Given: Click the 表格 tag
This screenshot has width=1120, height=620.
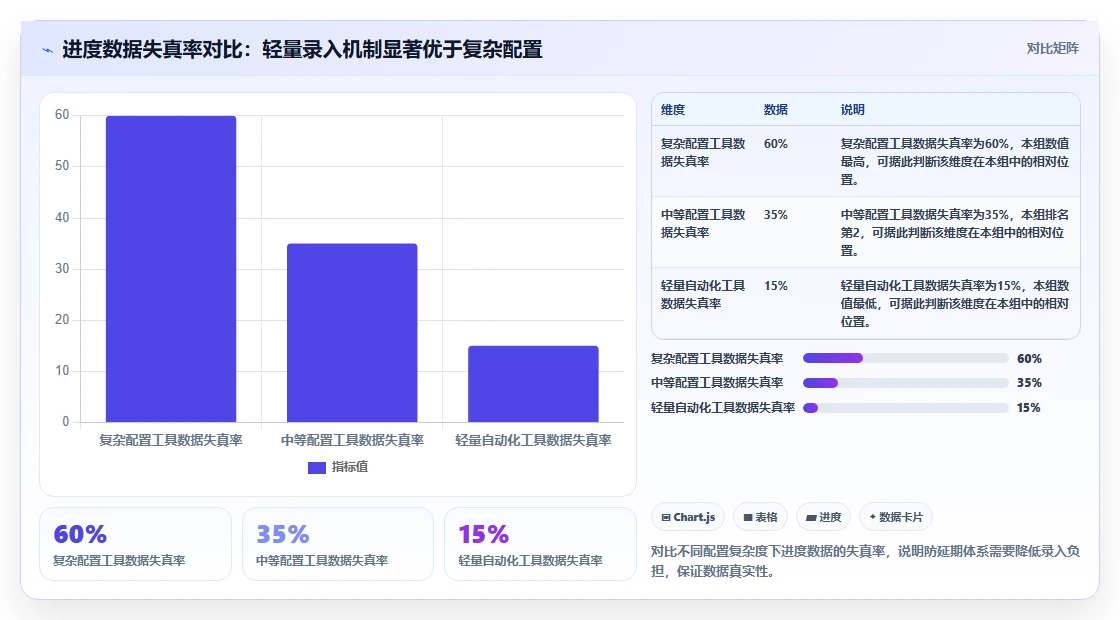Looking at the screenshot, I should pyautogui.click(x=760, y=517).
